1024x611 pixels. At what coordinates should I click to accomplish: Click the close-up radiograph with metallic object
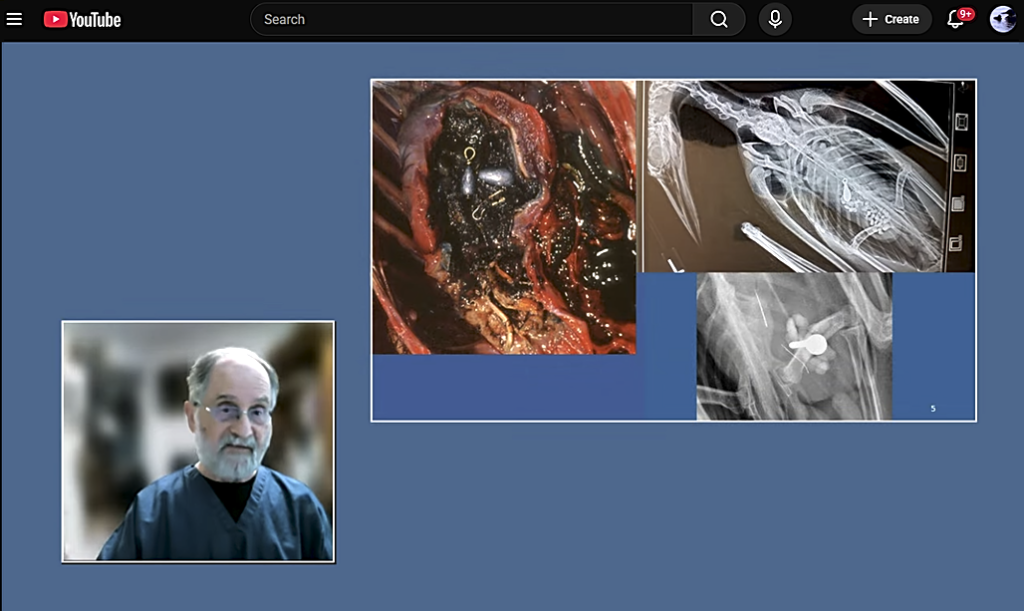point(794,347)
